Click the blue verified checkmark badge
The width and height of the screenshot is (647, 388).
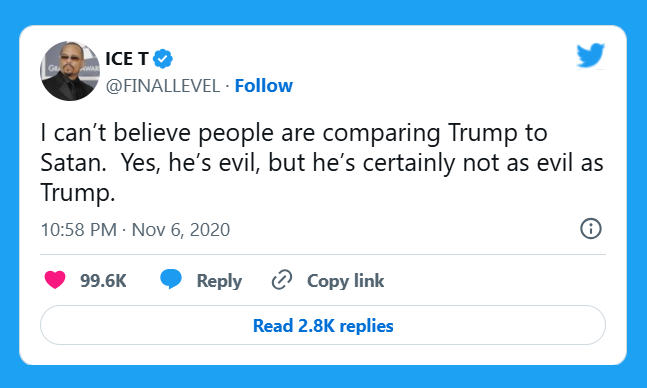pos(163,58)
